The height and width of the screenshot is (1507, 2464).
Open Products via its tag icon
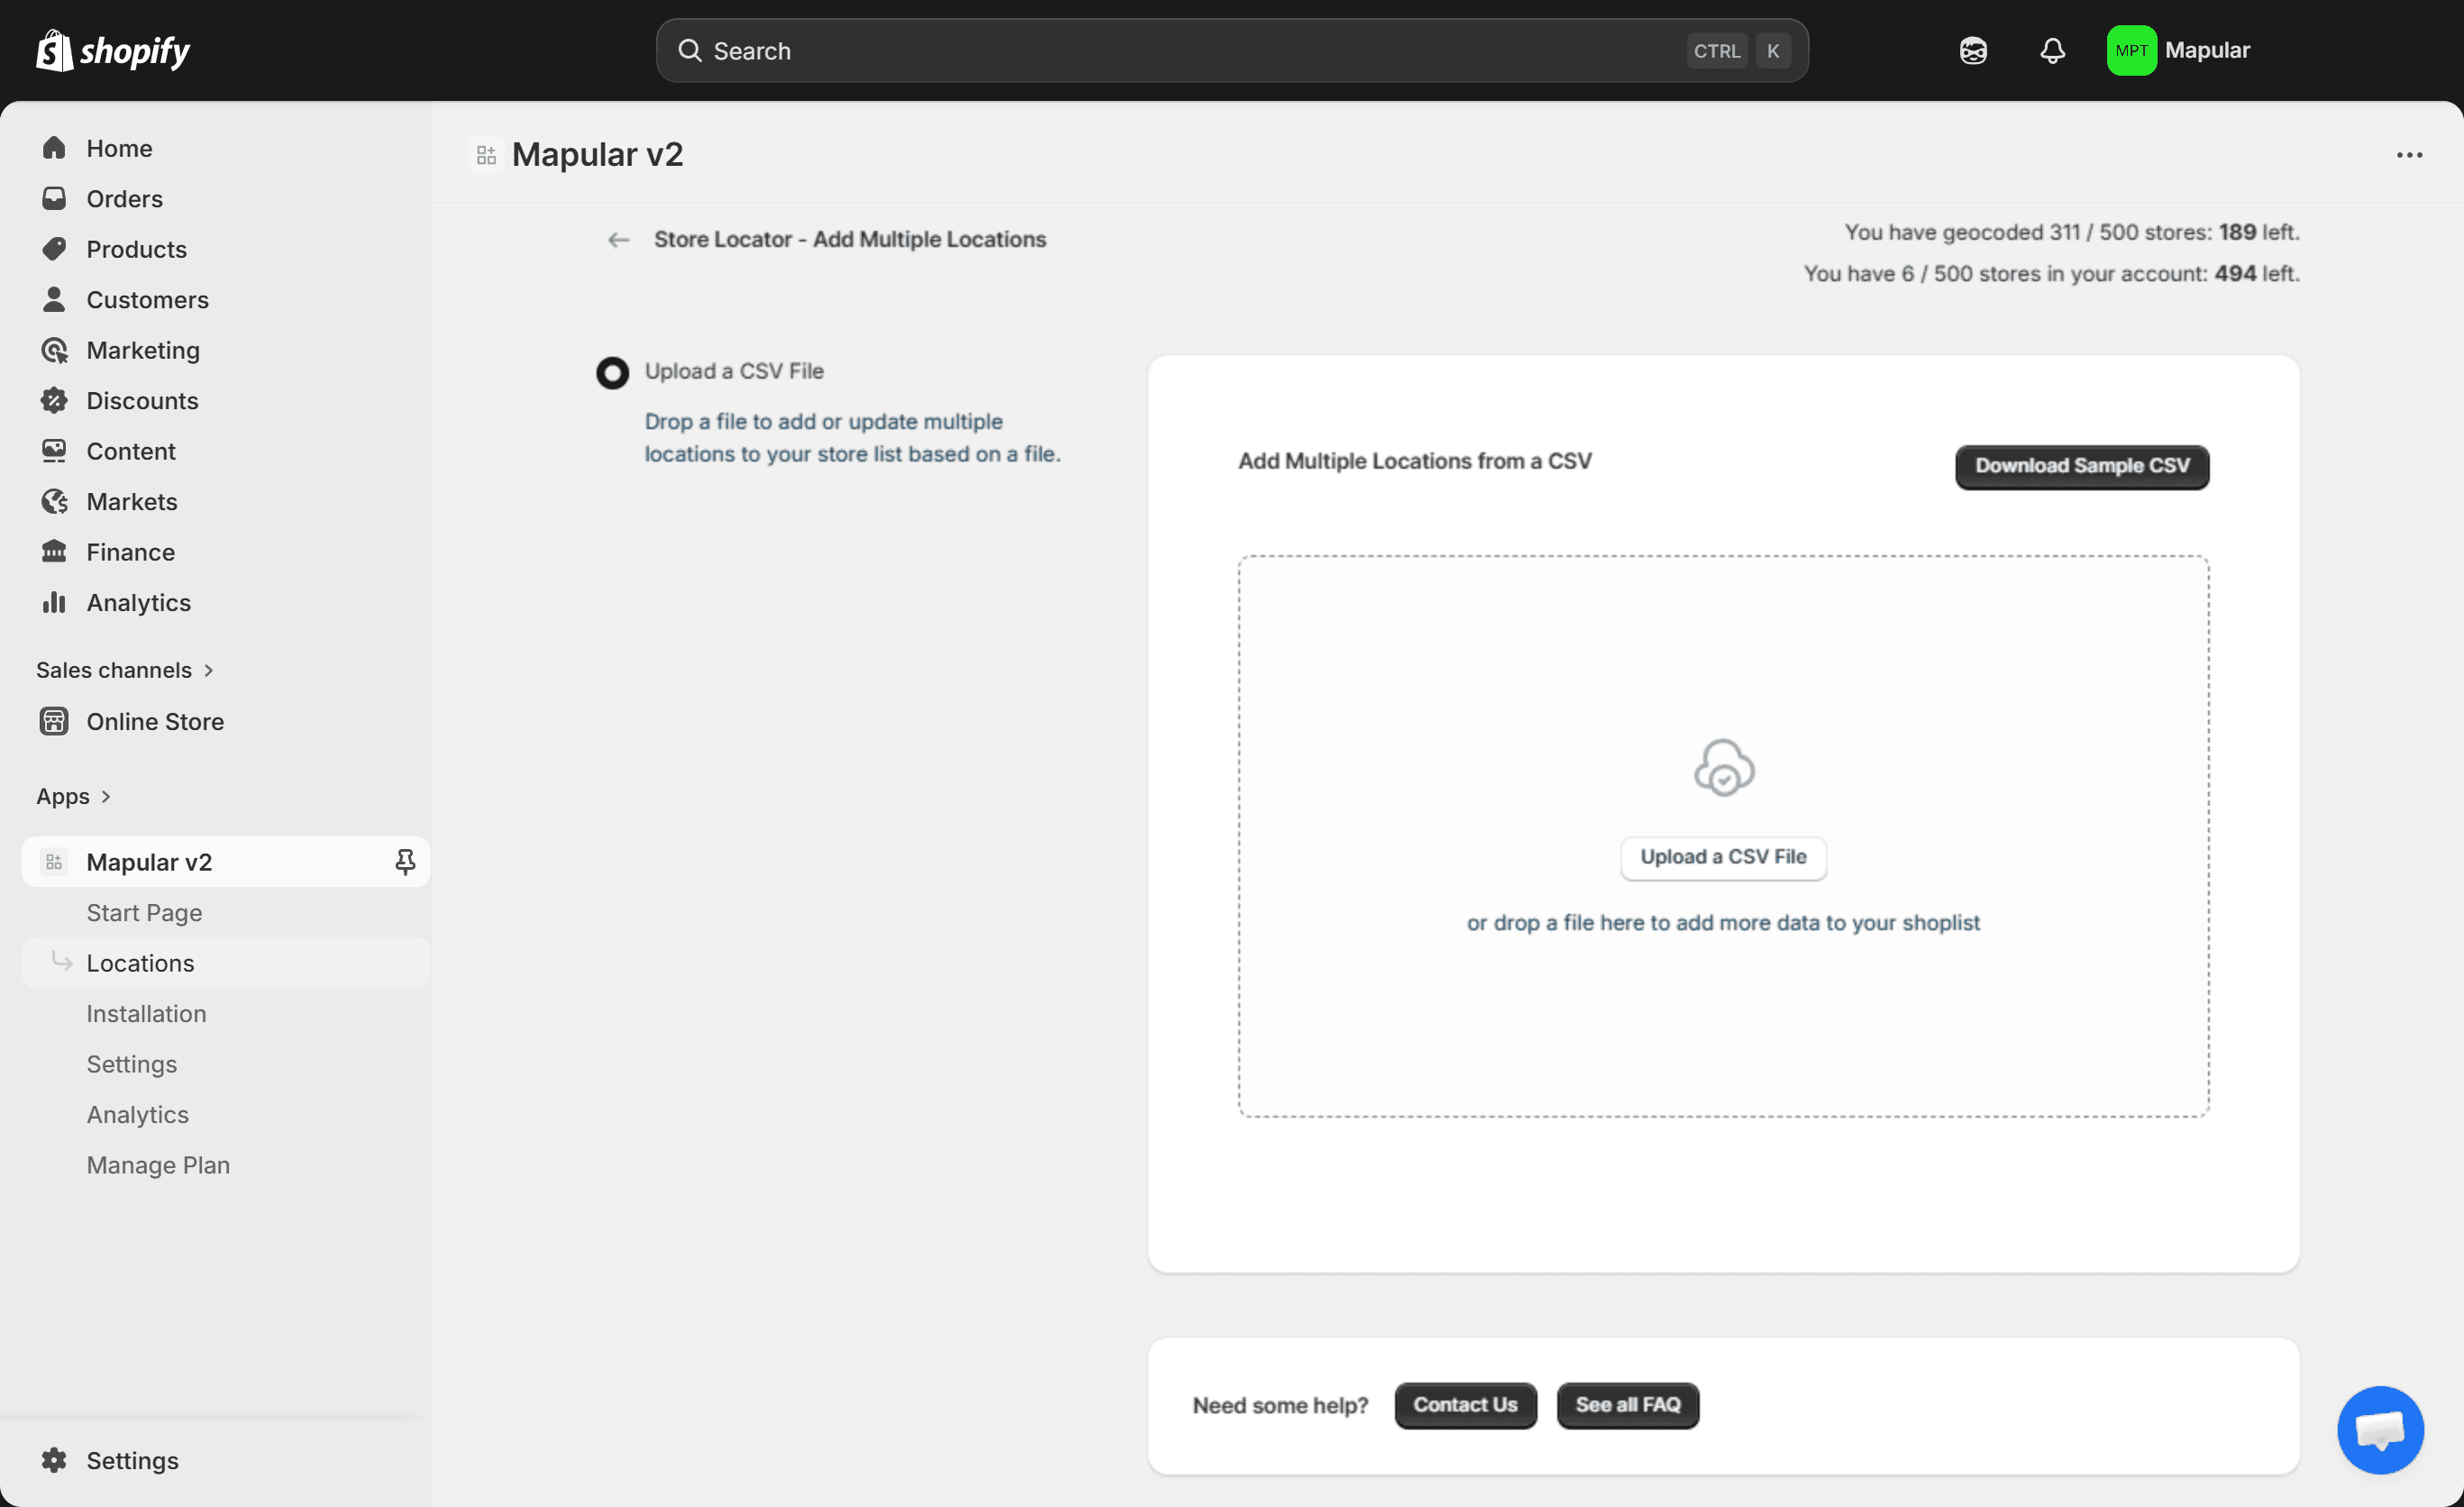[55, 249]
